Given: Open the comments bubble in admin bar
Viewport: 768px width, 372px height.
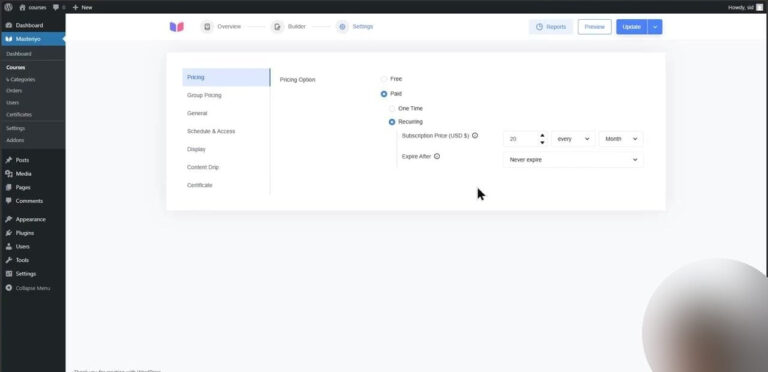Looking at the screenshot, I should point(56,7).
